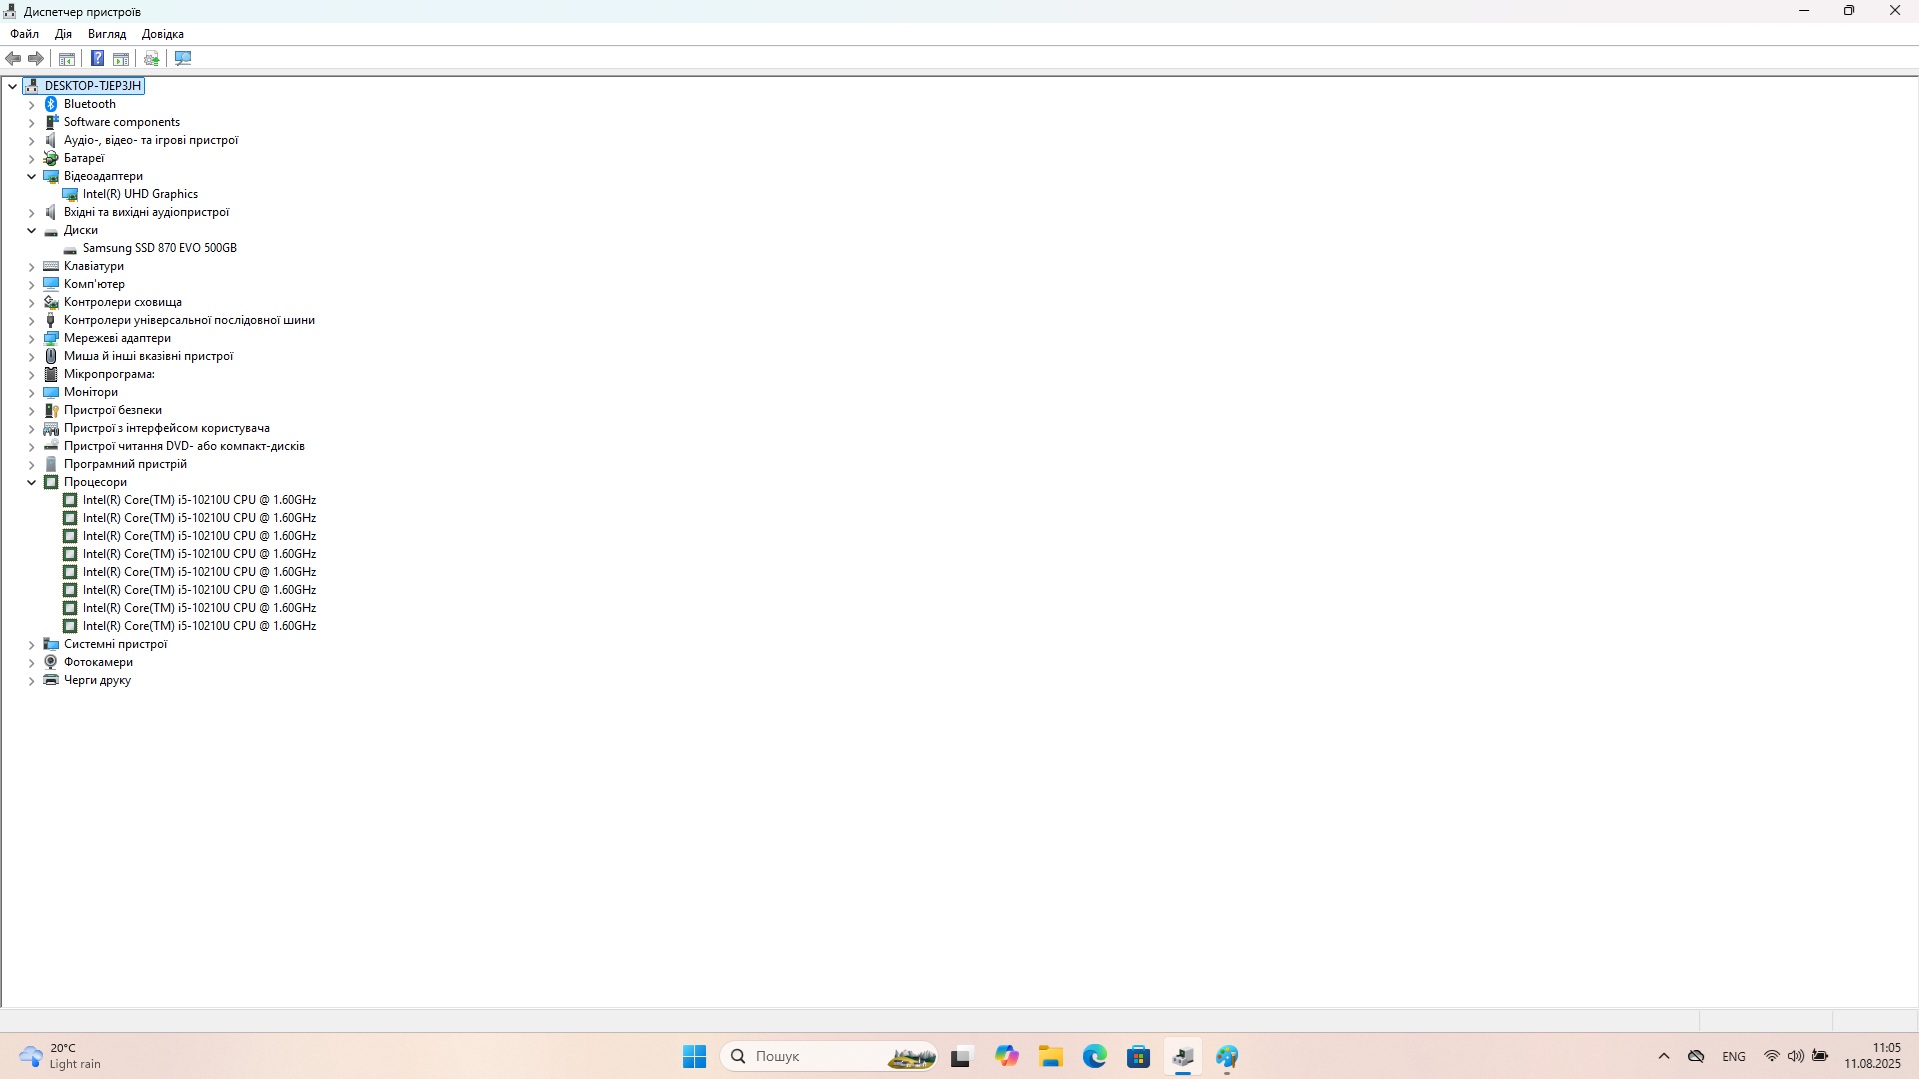Open Microsoft Edge from taskbar
Viewport: 1919px width, 1079px height.
click(1095, 1056)
